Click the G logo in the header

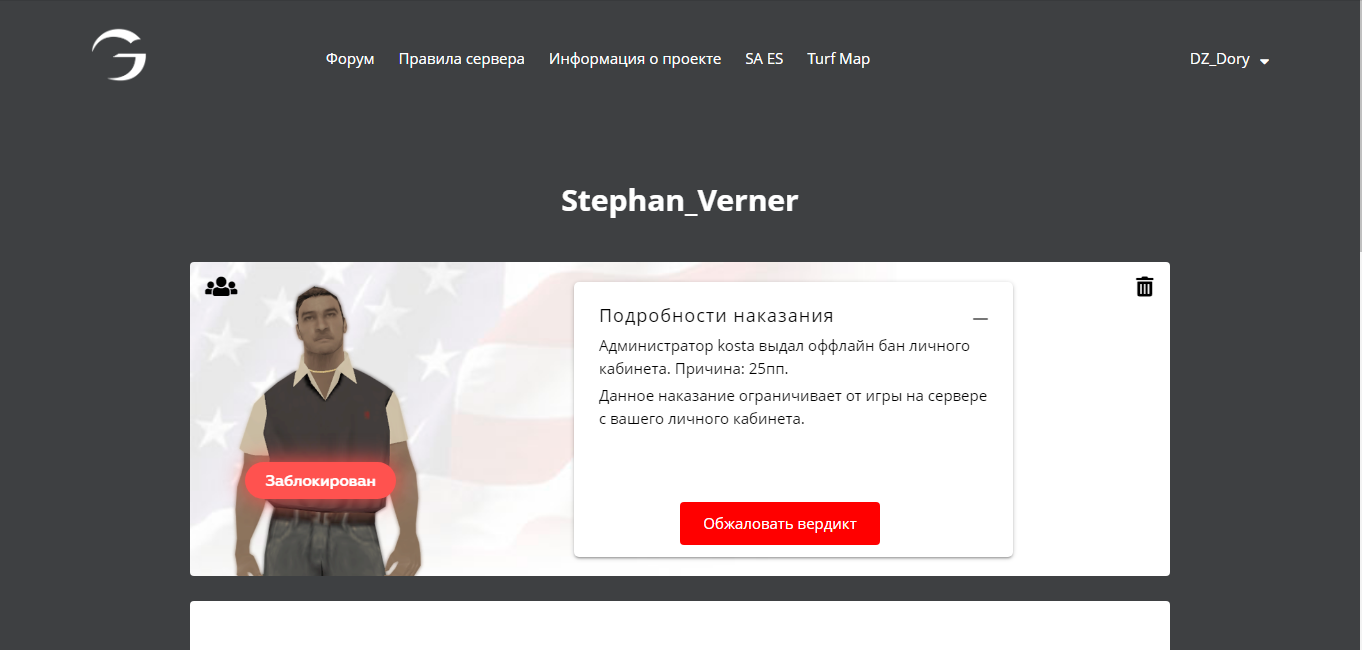[119, 55]
